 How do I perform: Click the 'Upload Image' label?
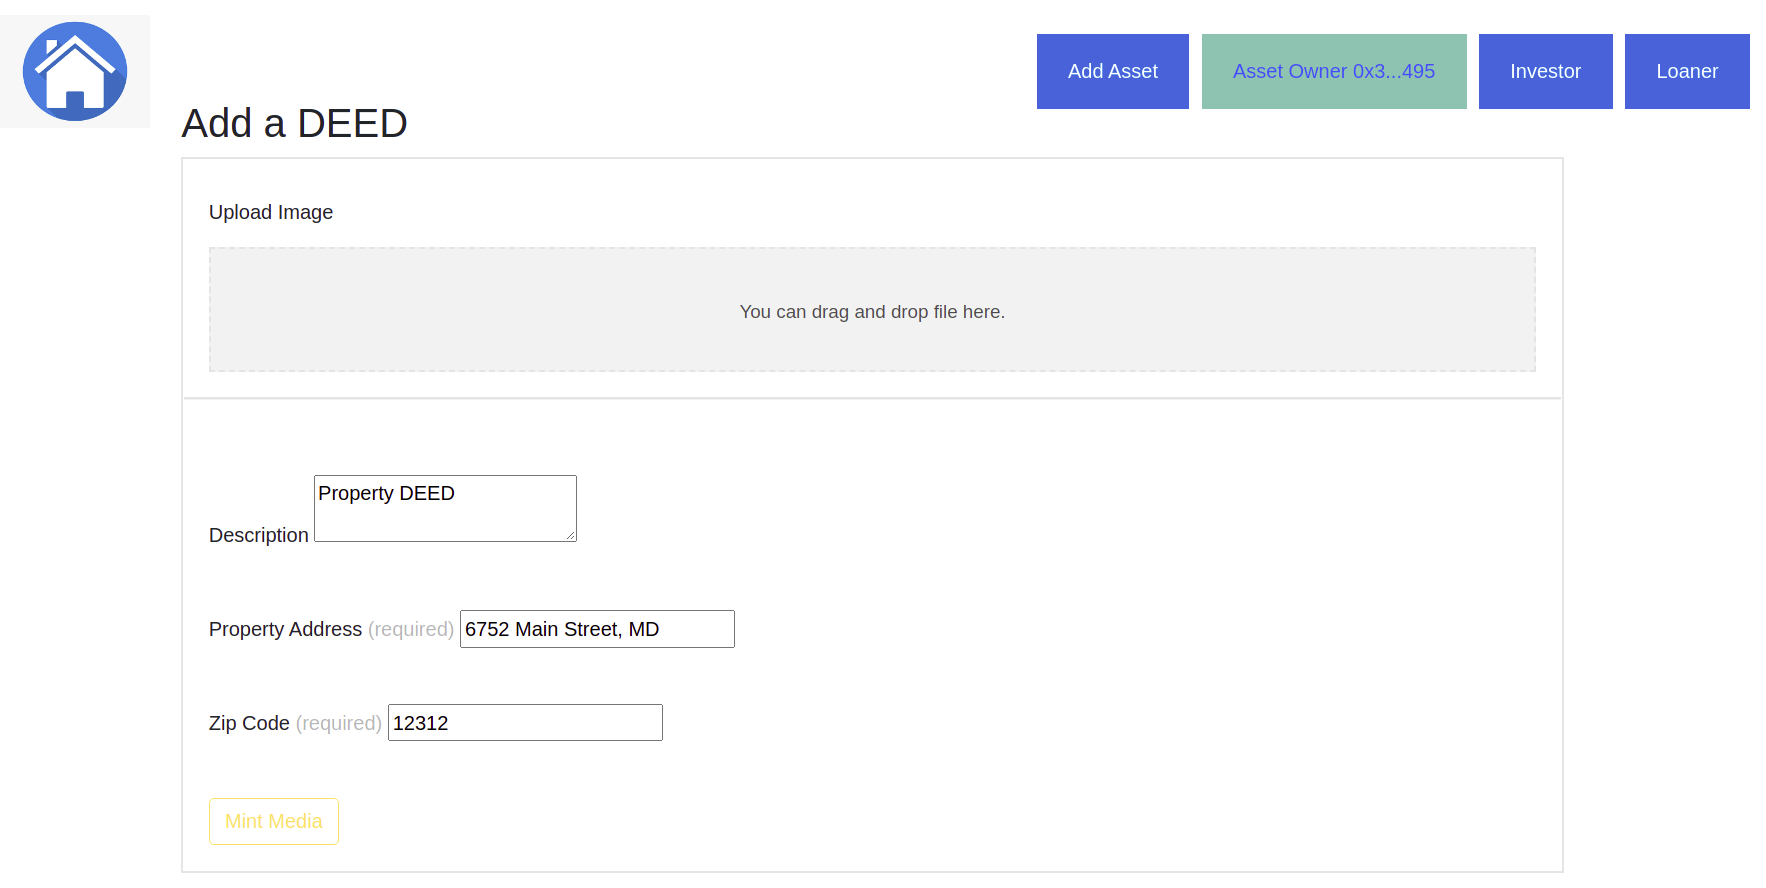(271, 212)
